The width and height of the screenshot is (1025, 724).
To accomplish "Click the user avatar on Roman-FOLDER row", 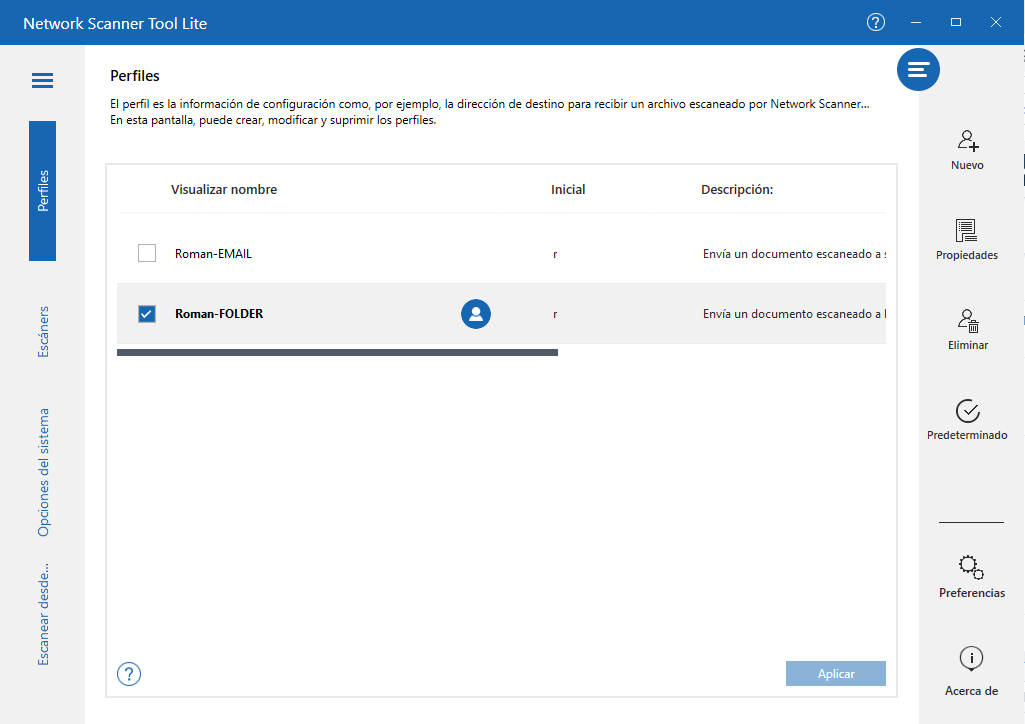I will tap(476, 314).
